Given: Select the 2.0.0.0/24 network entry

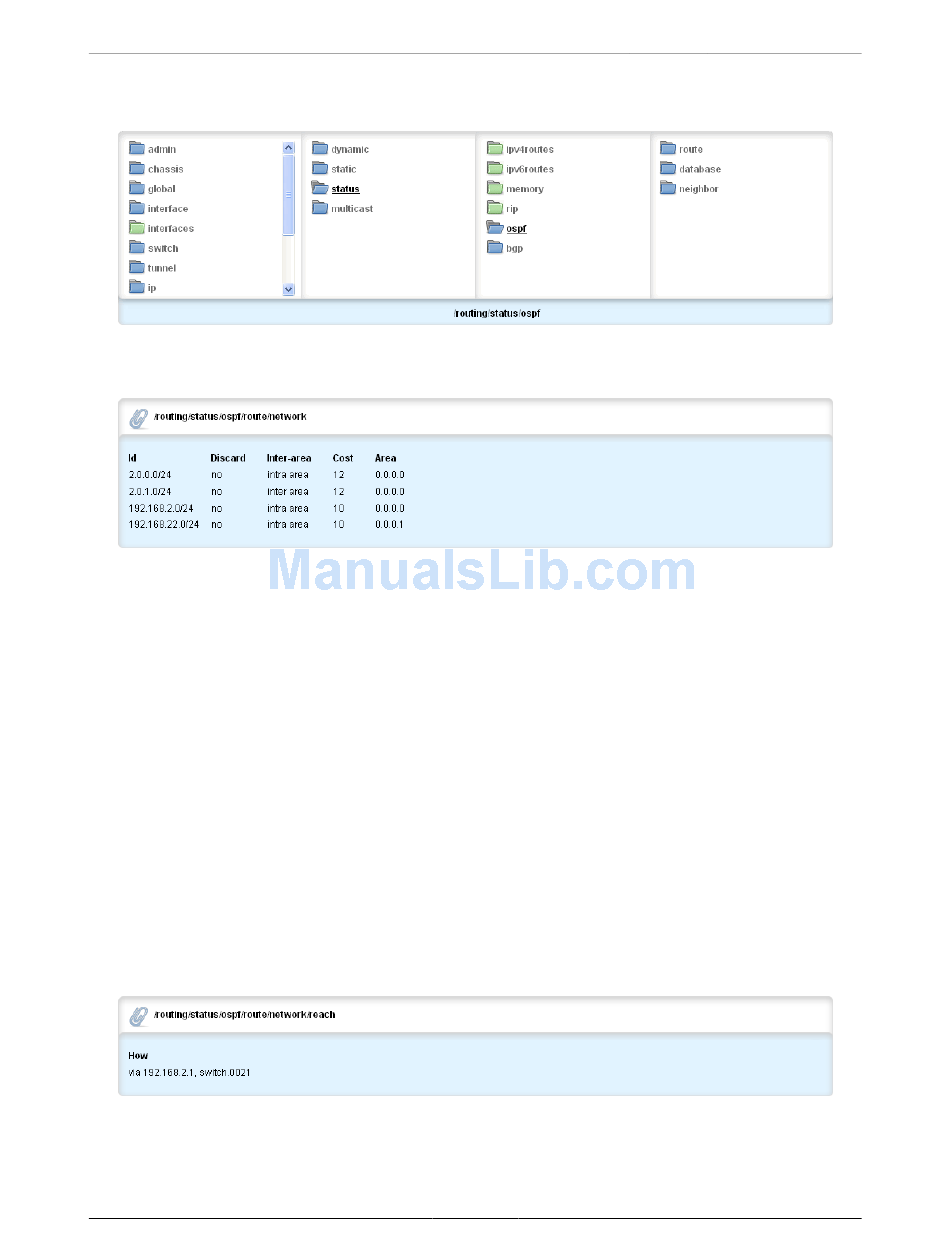Looking at the screenshot, I should 149,475.
